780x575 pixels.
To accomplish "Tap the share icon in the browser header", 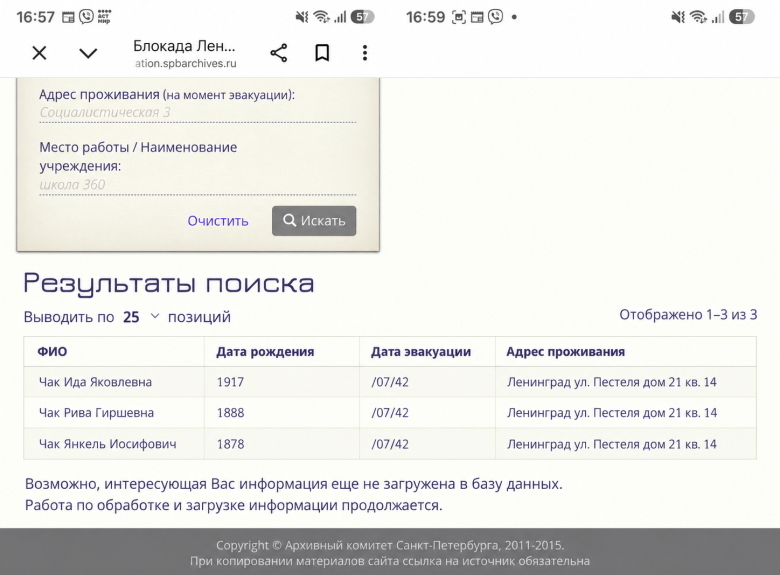I will pyautogui.click(x=279, y=53).
